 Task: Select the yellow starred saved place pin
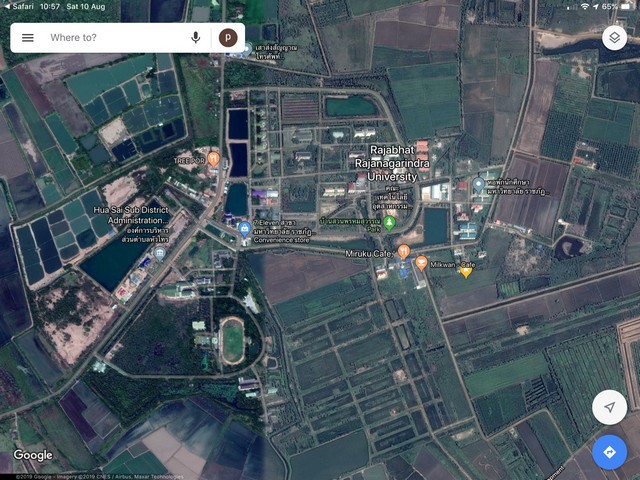(466, 271)
